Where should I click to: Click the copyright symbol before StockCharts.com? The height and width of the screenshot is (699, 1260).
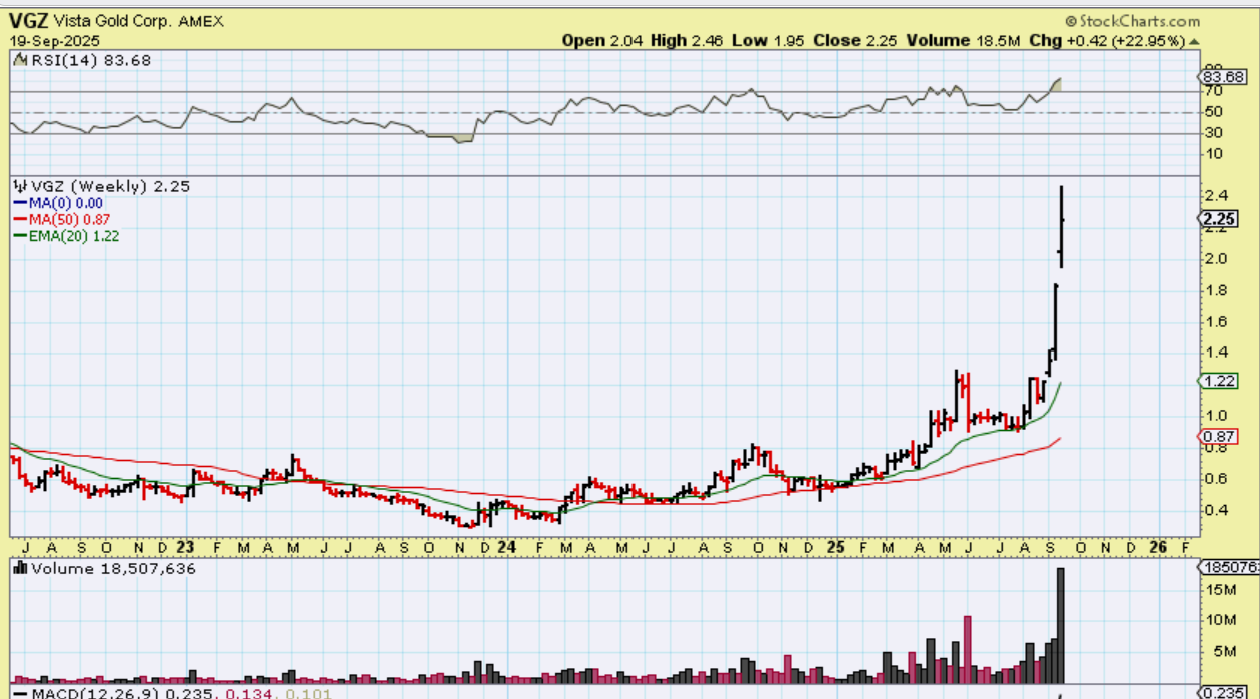[1071, 21]
